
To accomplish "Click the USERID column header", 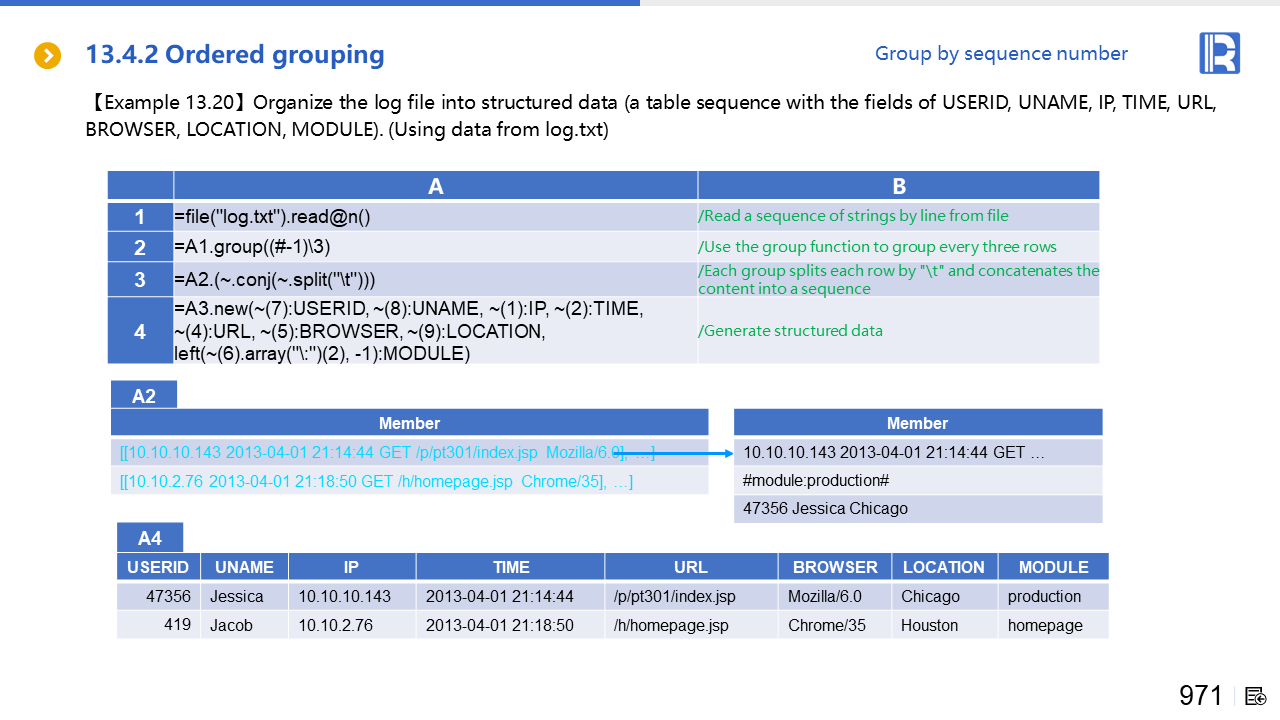I will 158,567.
